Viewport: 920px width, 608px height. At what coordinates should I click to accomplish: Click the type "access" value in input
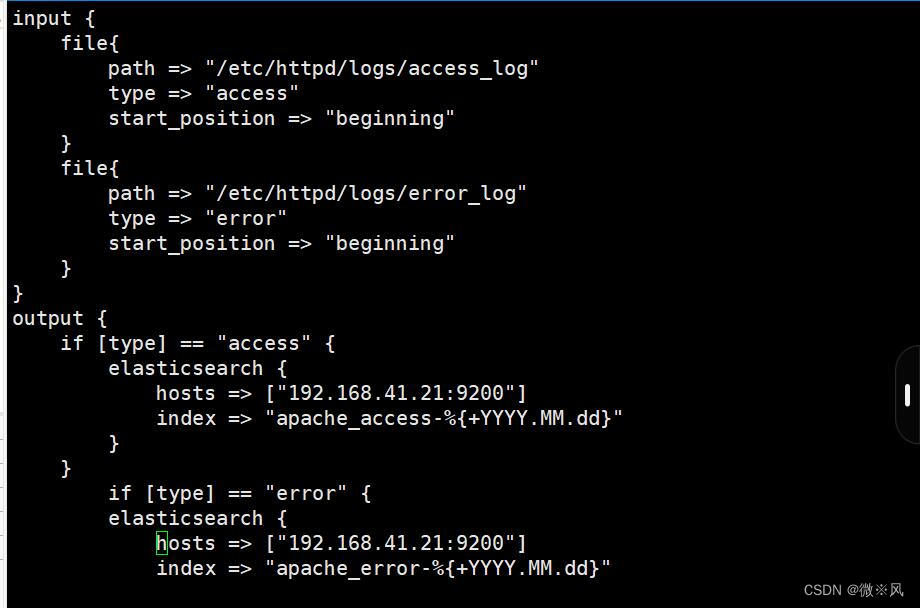[252, 93]
